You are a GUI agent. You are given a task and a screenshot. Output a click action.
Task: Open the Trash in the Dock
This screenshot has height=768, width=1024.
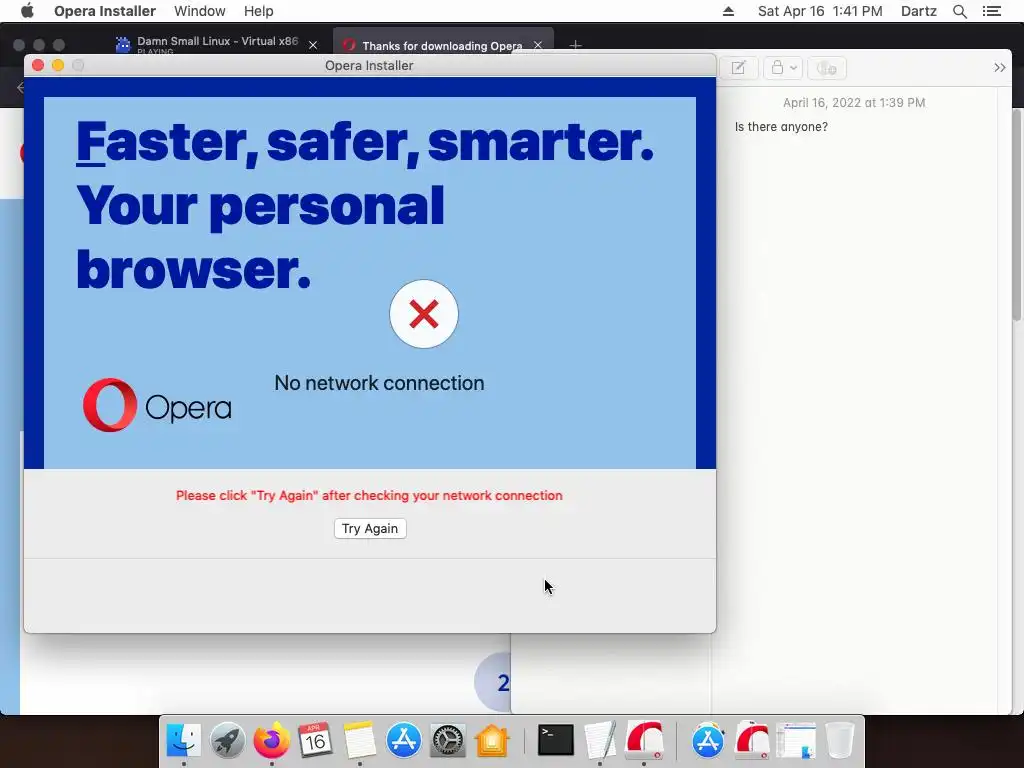pyautogui.click(x=840, y=740)
